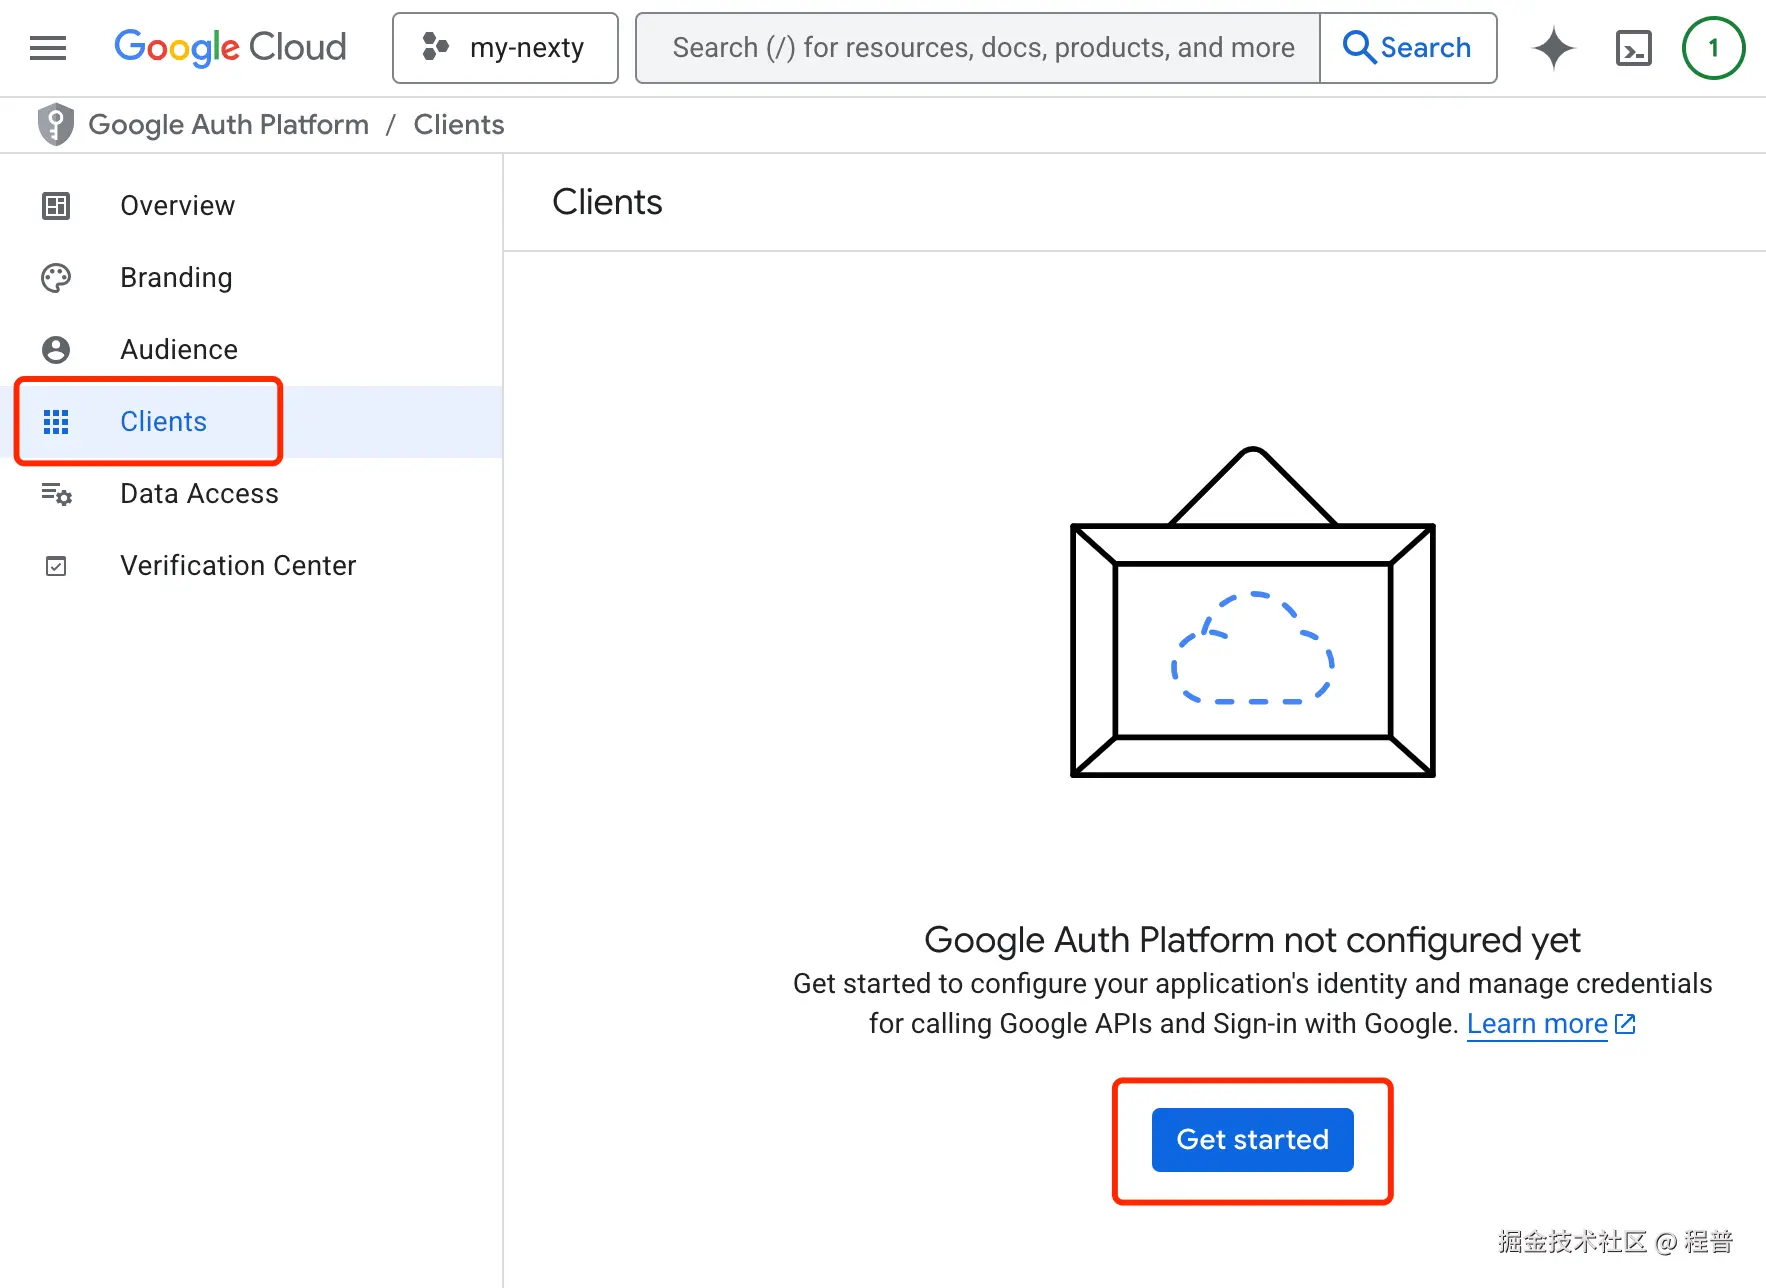The image size is (1766, 1288).
Task: Click the Verification Center icon
Action: [x=55, y=565]
